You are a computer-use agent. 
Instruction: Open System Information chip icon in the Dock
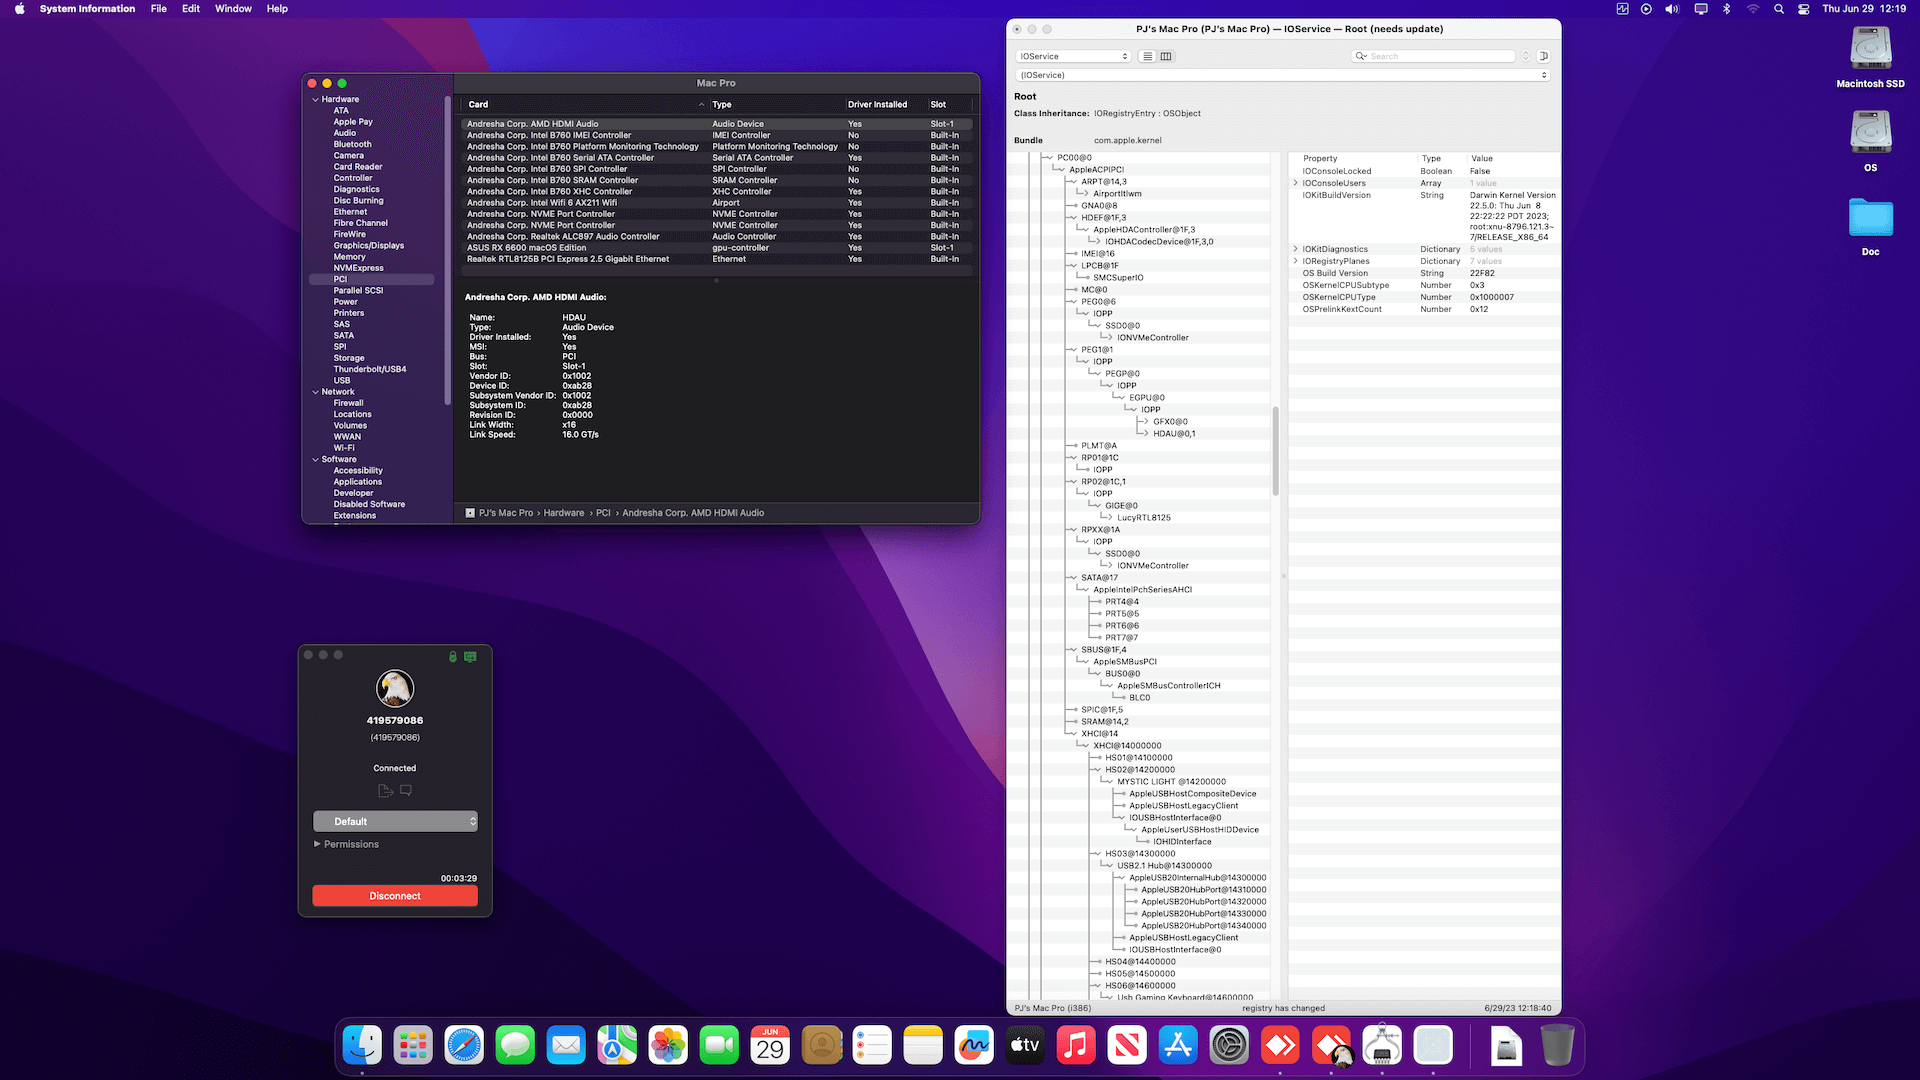pyautogui.click(x=1382, y=1046)
